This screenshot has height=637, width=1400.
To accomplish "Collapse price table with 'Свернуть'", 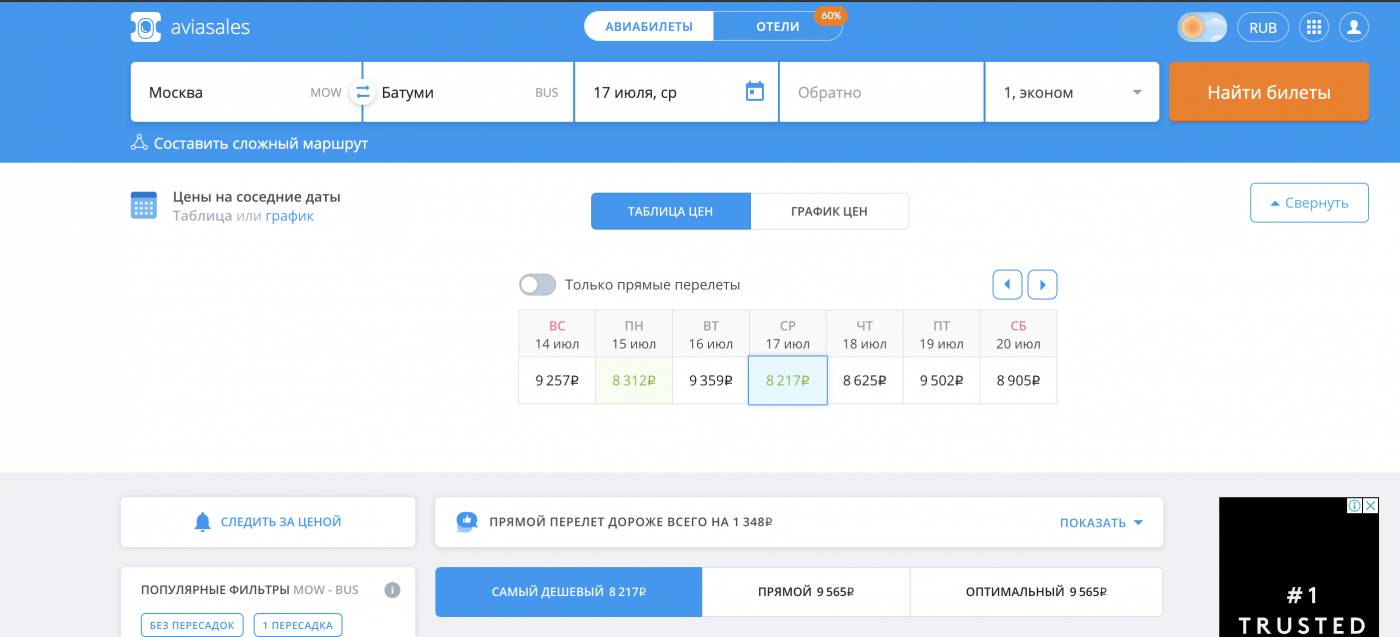I will (x=1308, y=203).
